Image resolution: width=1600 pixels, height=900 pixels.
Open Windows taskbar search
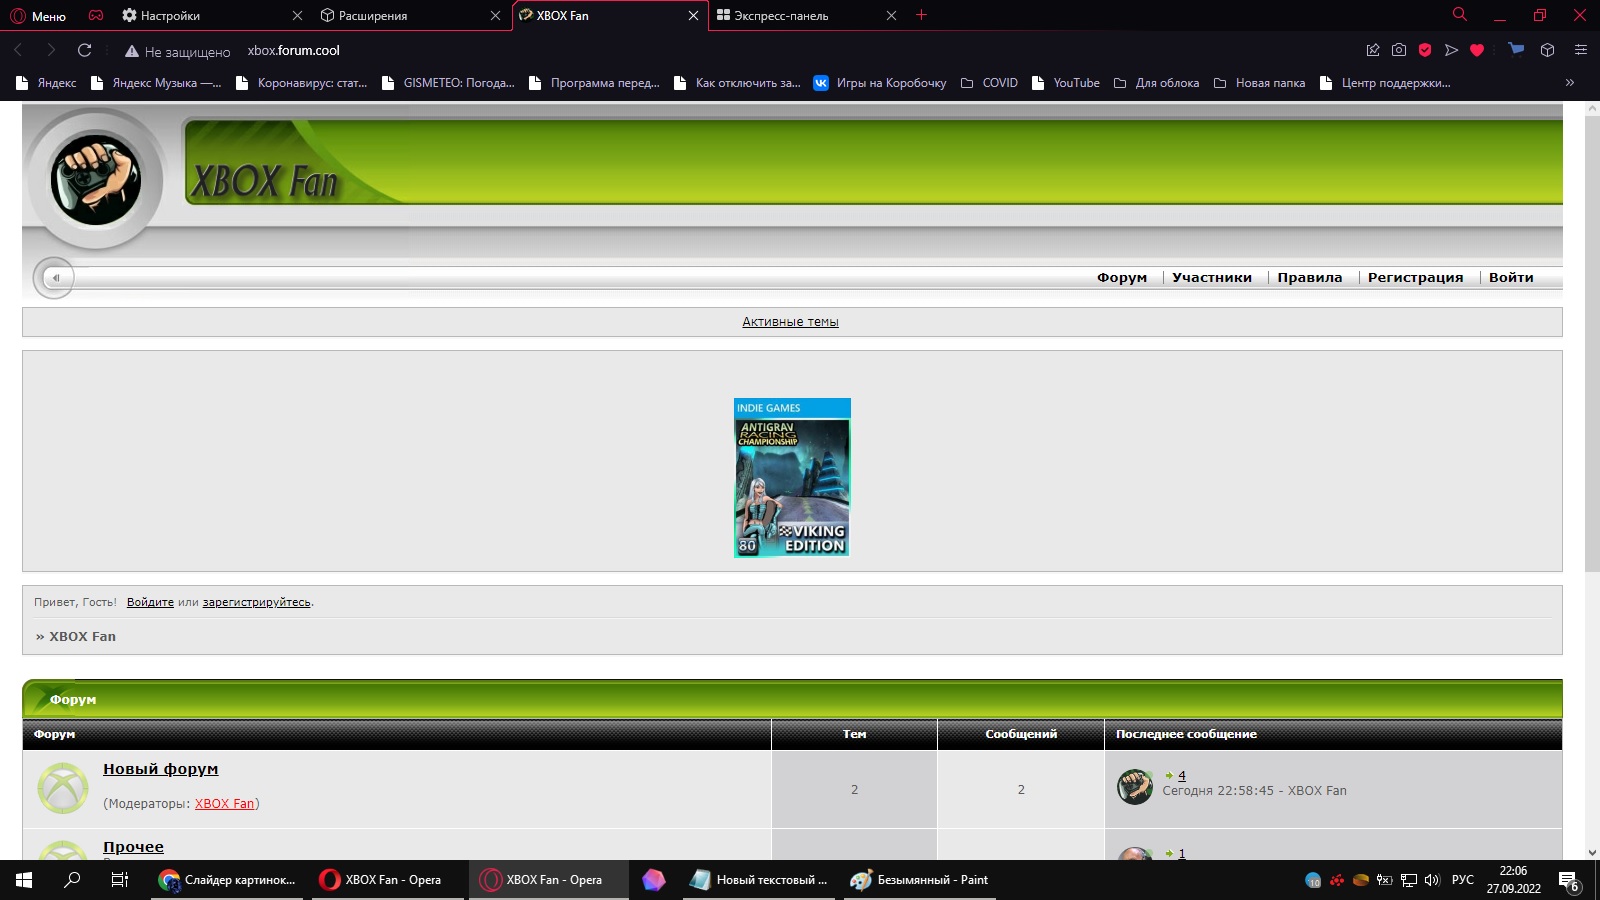coord(72,880)
